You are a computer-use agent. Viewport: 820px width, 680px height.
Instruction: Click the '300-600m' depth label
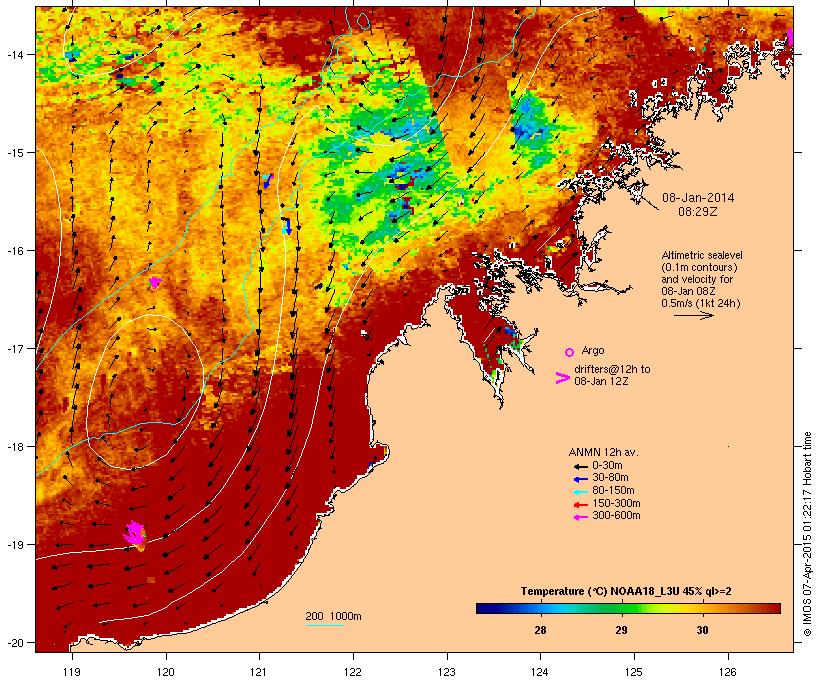tap(616, 516)
